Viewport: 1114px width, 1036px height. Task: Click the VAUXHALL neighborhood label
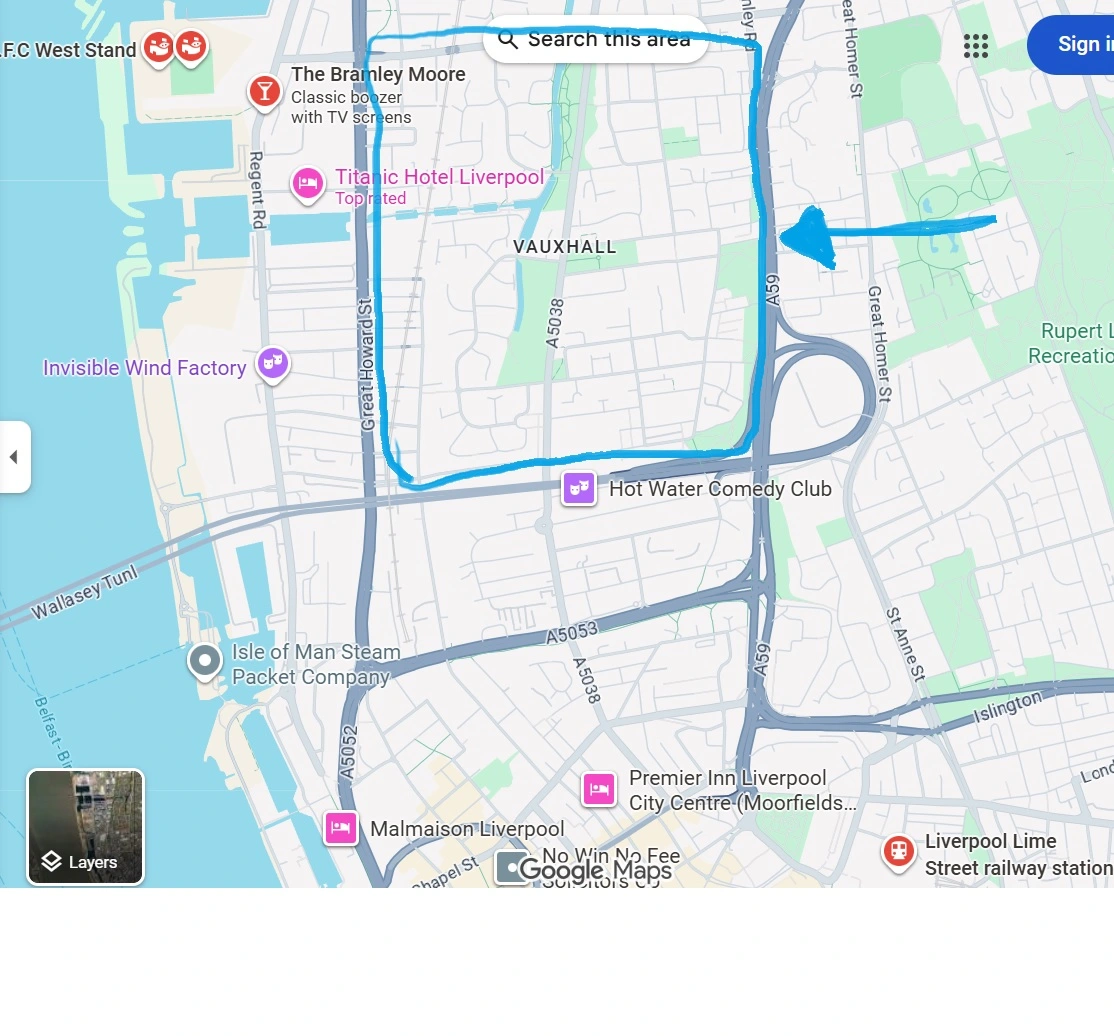[565, 247]
